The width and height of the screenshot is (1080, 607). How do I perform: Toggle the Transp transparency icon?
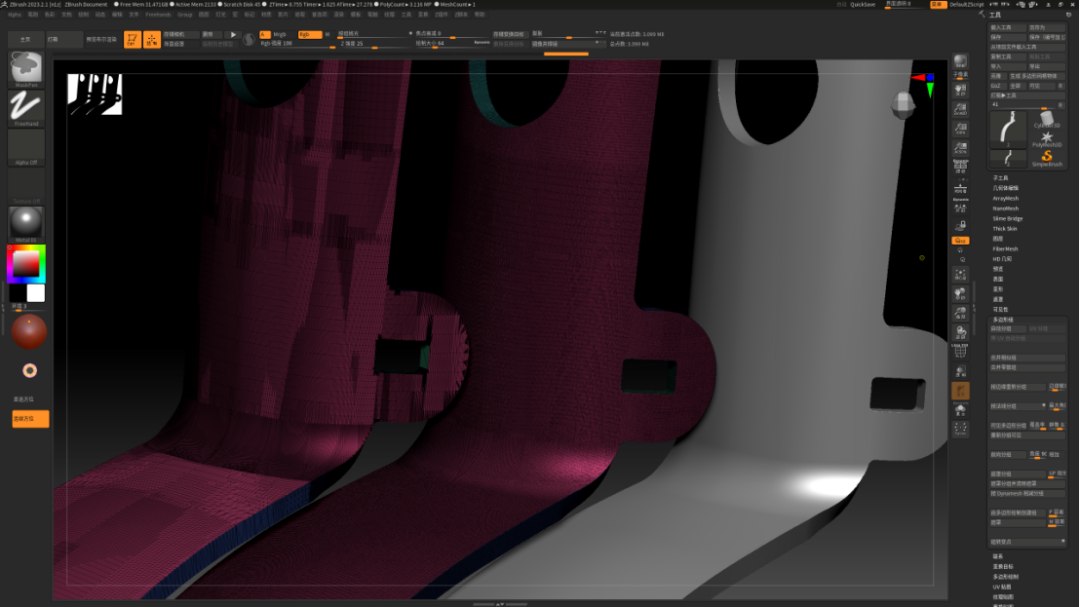(x=960, y=372)
